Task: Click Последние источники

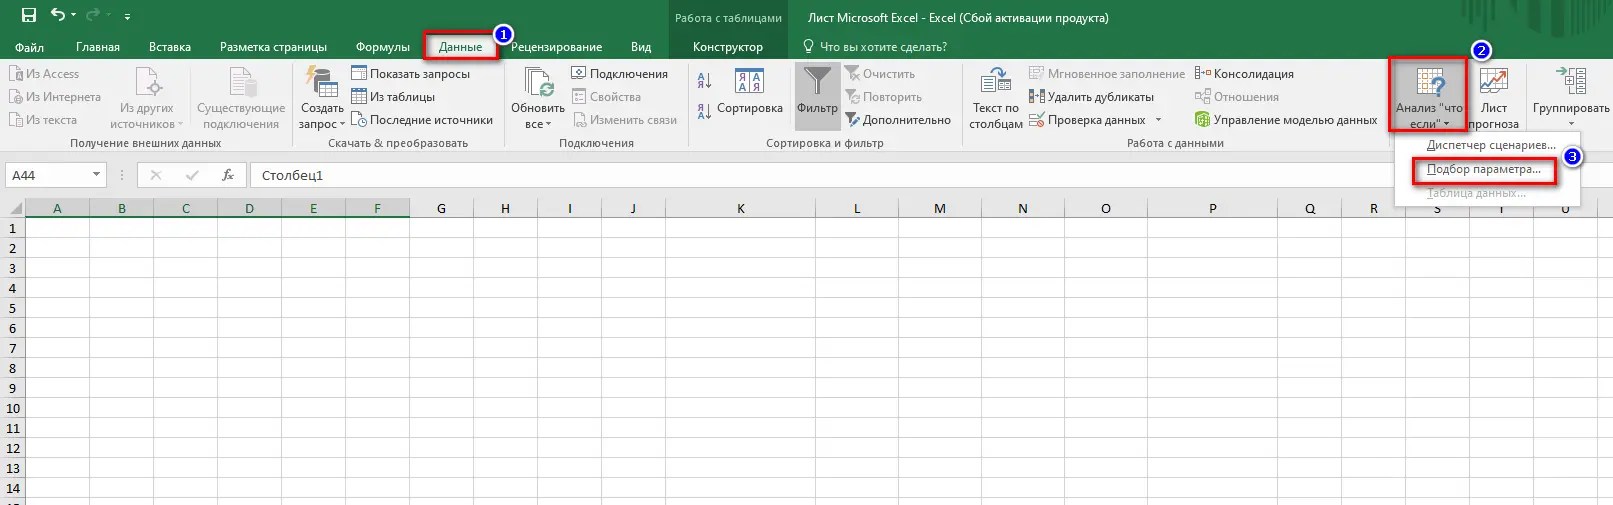Action: tap(422, 120)
